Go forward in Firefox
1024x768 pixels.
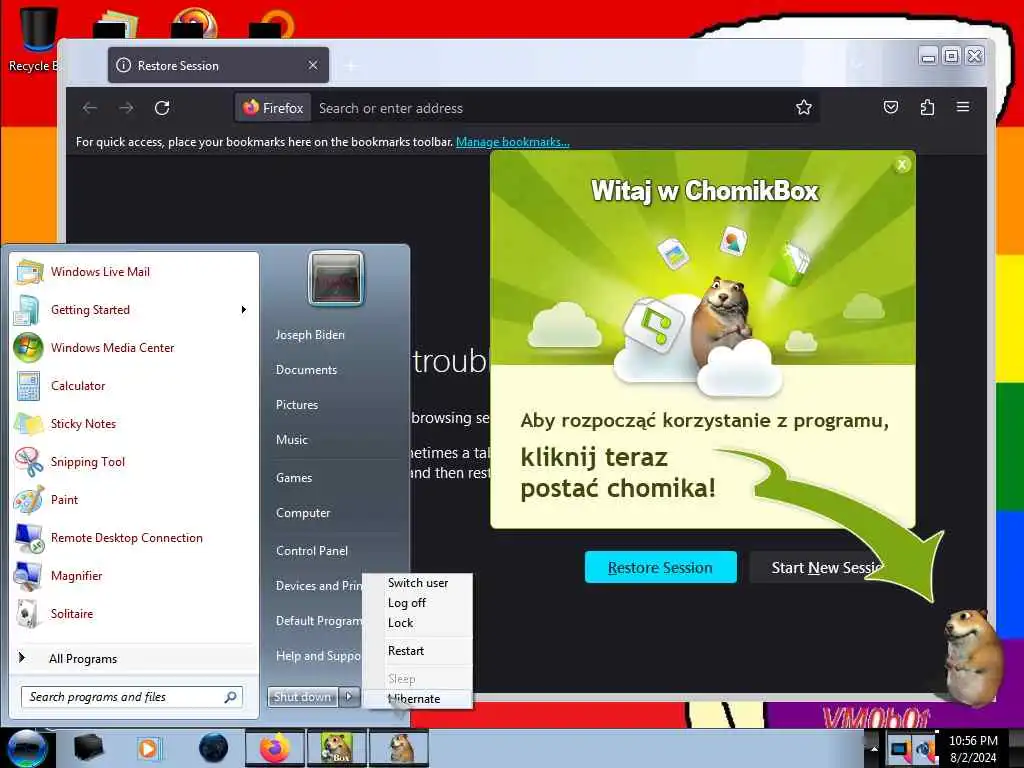click(x=126, y=108)
